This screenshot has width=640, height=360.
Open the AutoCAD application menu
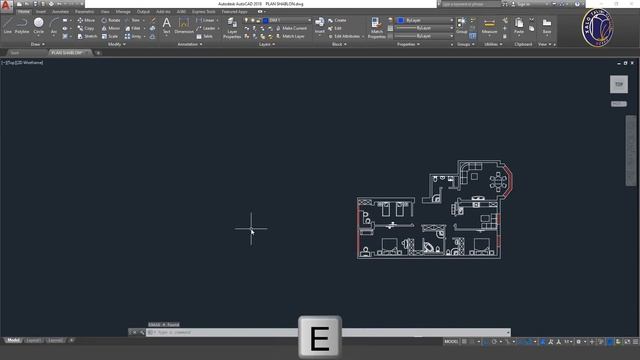(x=6, y=6)
